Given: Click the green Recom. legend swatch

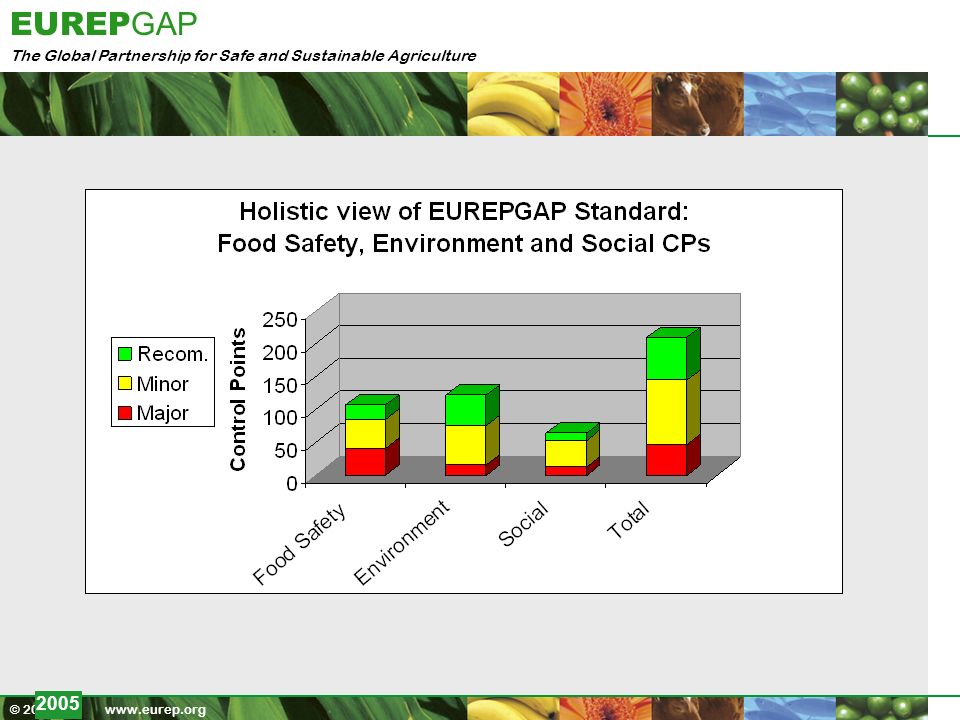Looking at the screenshot, I should tap(125, 354).
